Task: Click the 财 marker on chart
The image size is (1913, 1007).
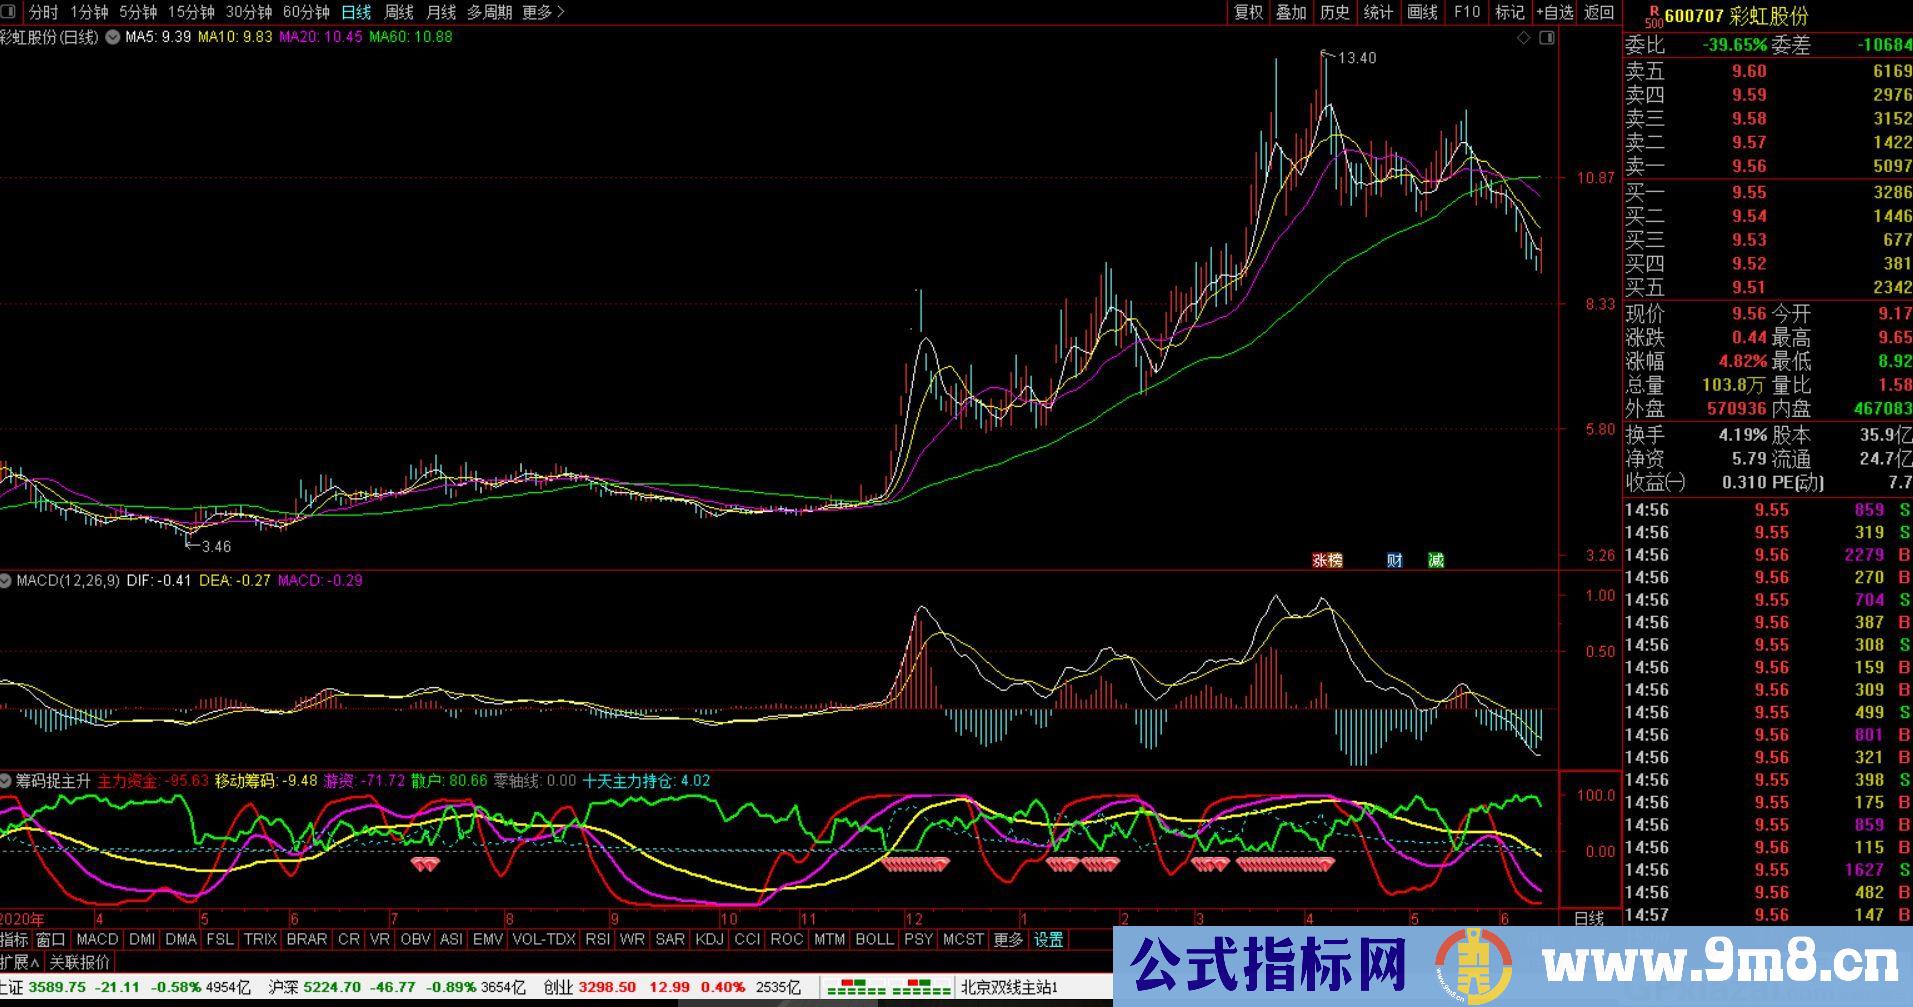Action: tap(1394, 560)
